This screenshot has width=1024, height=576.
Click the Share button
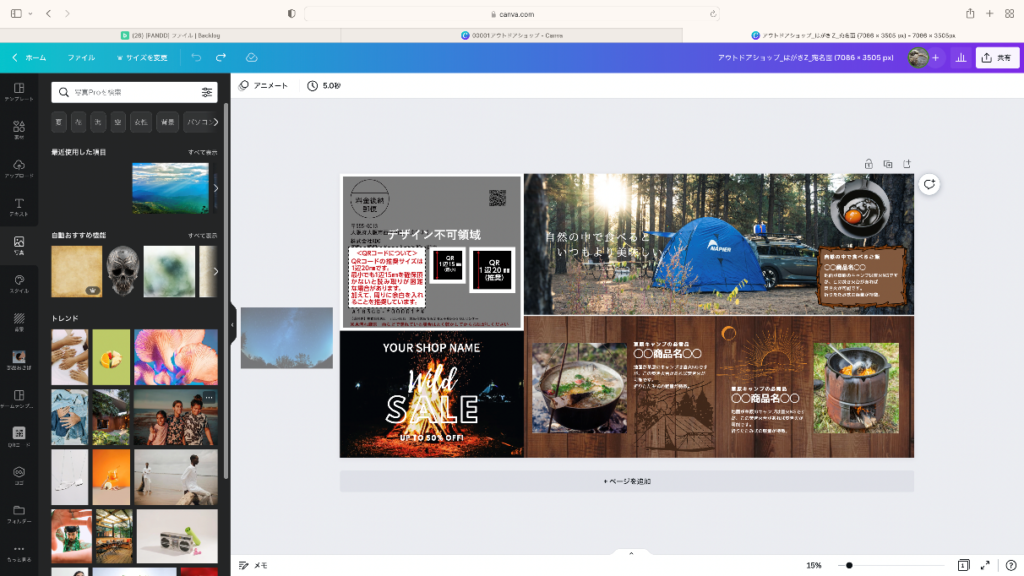click(997, 57)
